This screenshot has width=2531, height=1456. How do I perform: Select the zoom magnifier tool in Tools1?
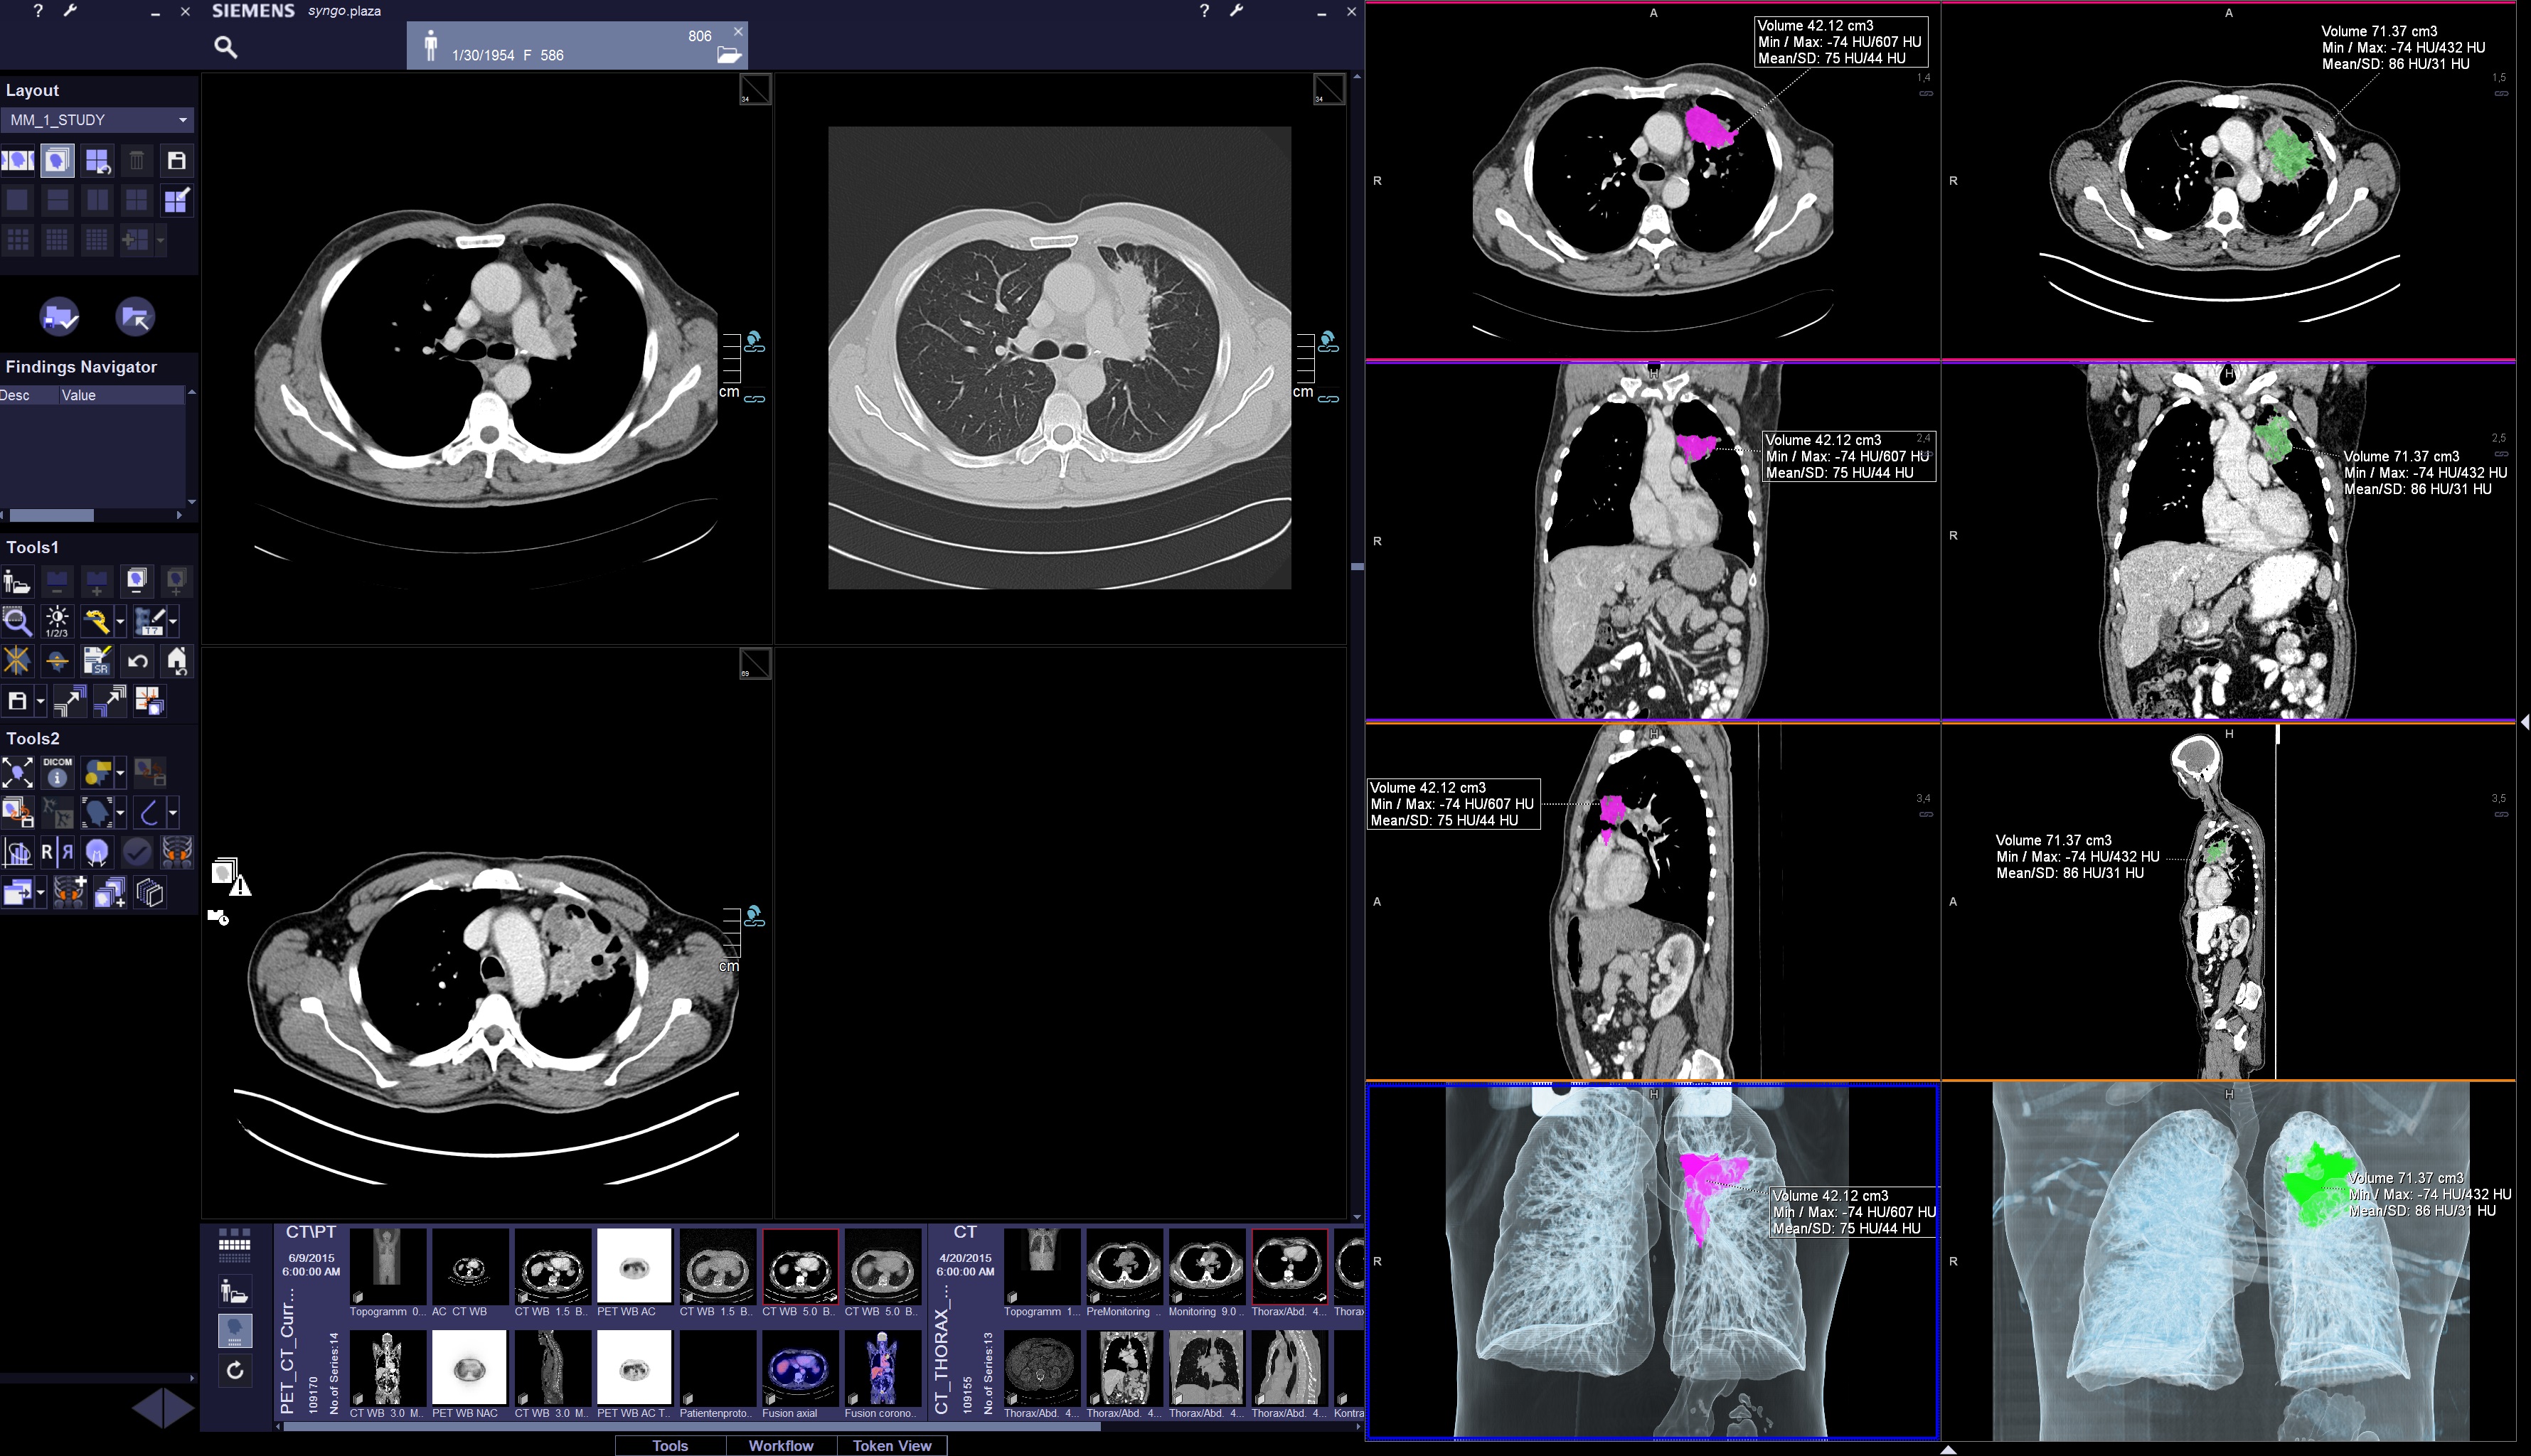click(x=17, y=621)
